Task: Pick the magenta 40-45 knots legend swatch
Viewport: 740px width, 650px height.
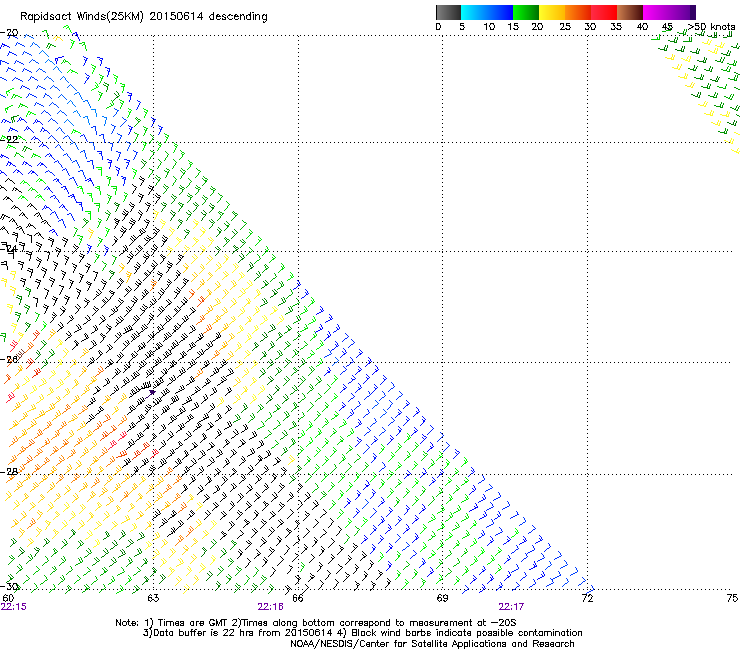Action: [x=656, y=12]
